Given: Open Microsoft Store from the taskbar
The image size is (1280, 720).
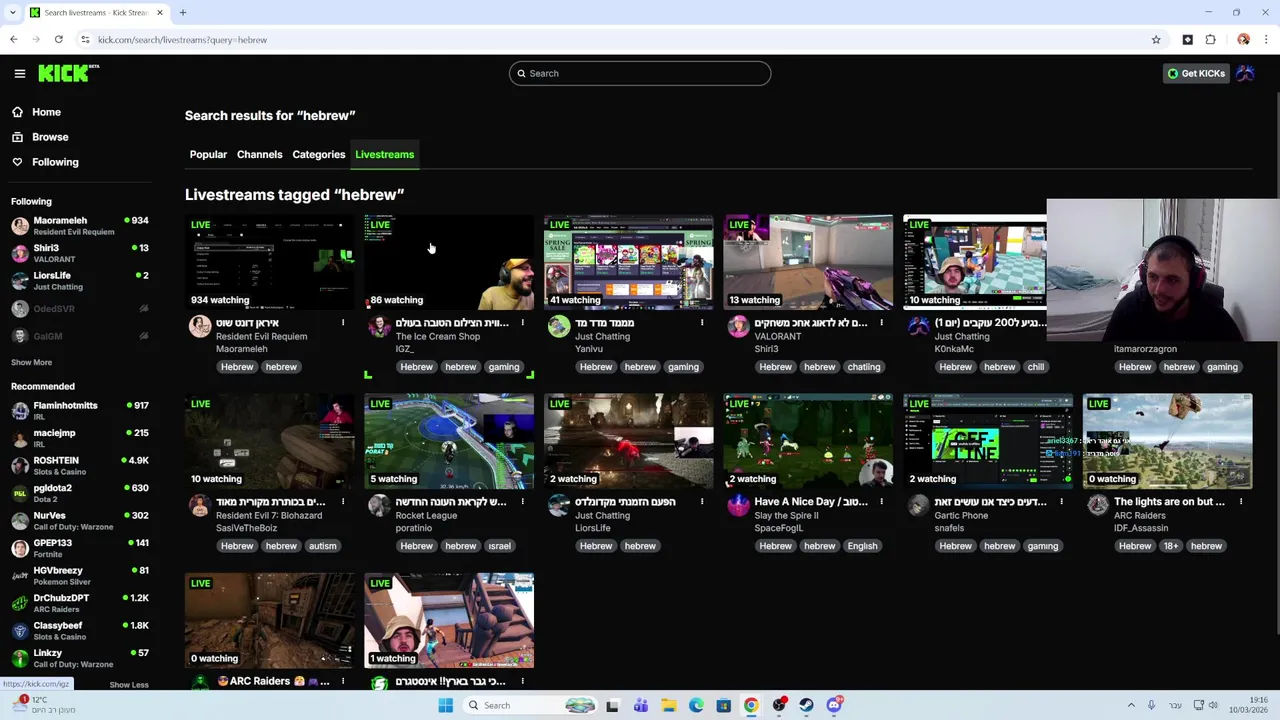Looking at the screenshot, I should [723, 705].
